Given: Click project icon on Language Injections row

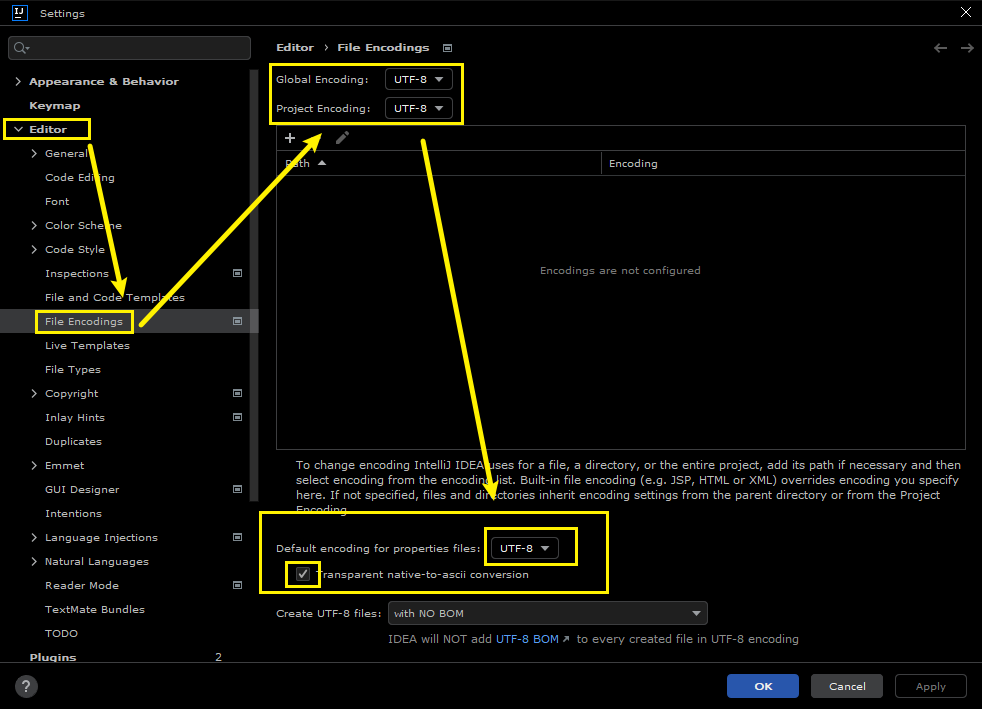Looking at the screenshot, I should pyautogui.click(x=237, y=537).
